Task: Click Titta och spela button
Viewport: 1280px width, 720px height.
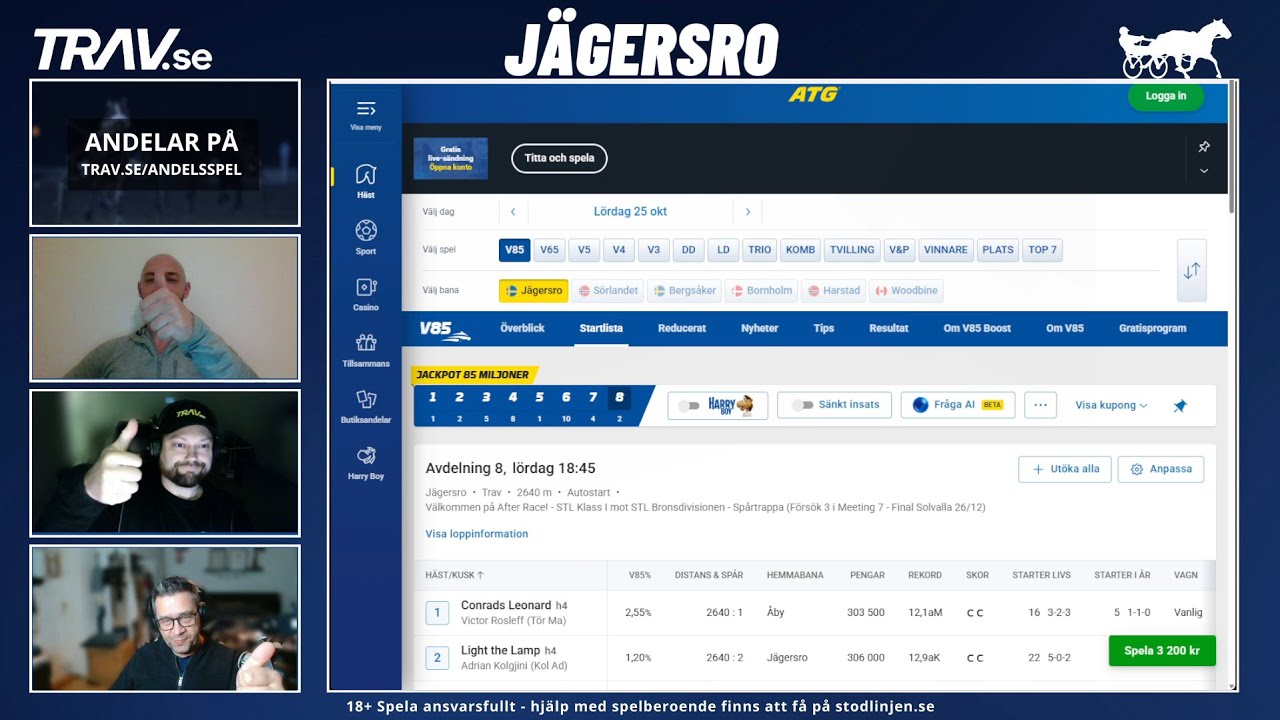Action: coord(559,158)
